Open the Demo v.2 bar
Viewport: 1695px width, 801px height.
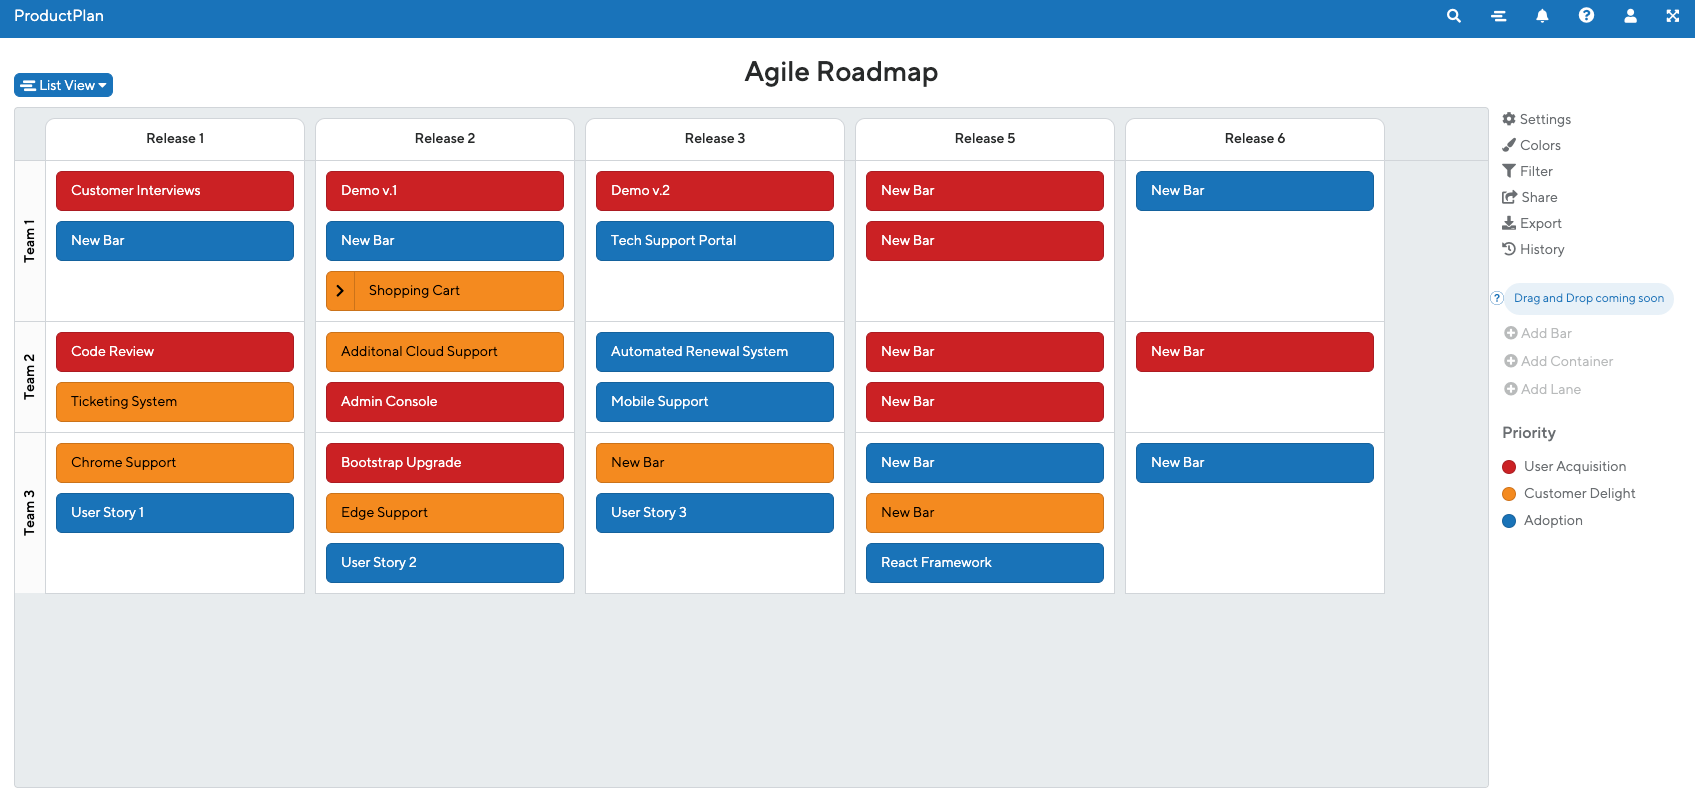pos(715,191)
